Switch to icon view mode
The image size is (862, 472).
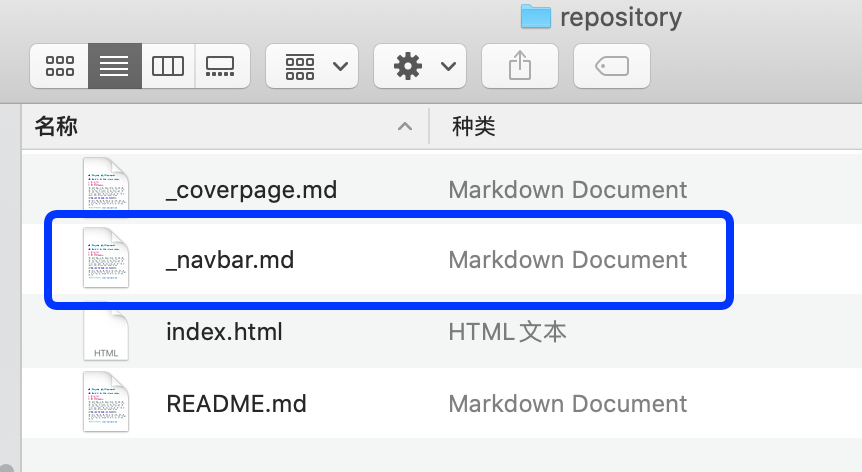coord(59,66)
